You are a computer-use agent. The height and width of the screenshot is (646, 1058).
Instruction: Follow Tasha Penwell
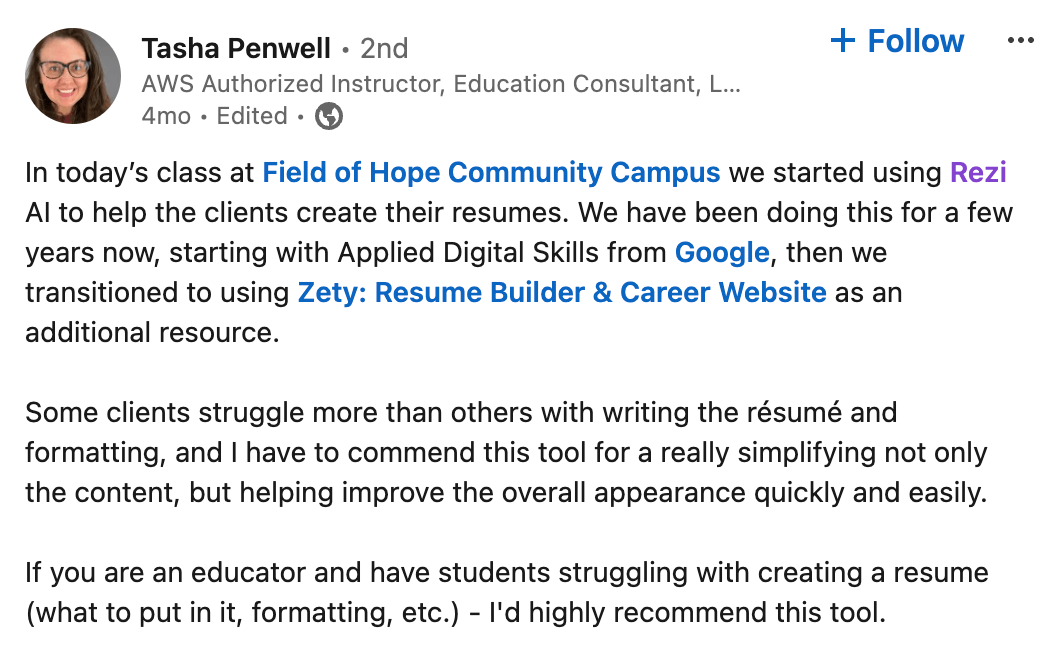pyautogui.click(x=897, y=41)
